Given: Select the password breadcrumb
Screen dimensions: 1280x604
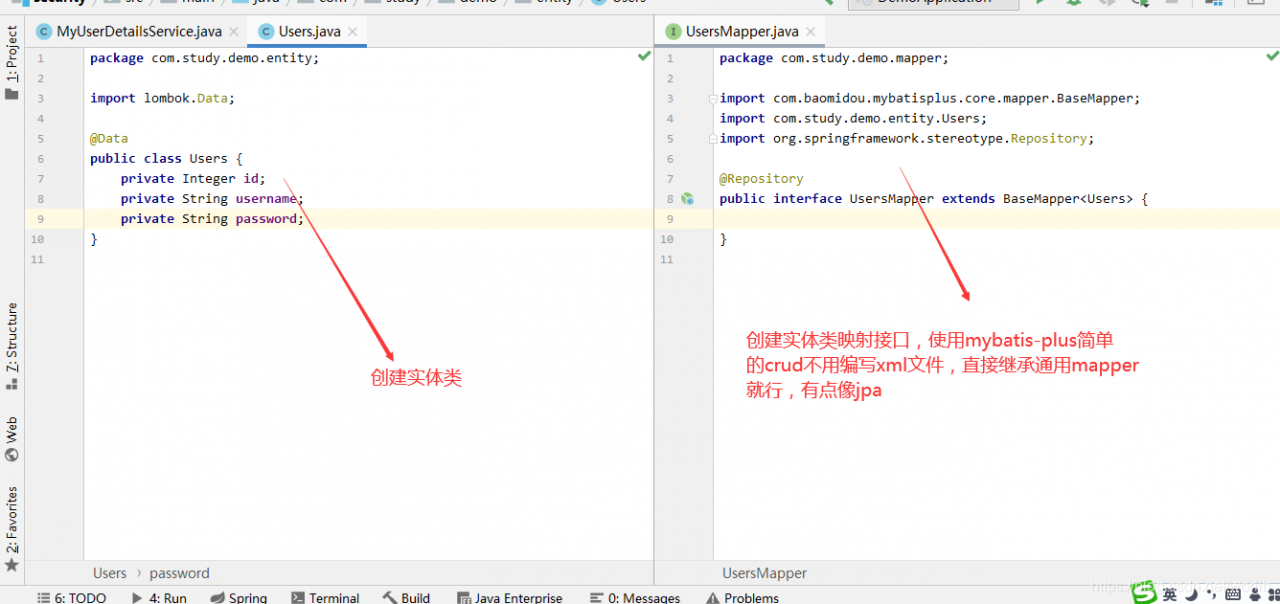Looking at the screenshot, I should pyautogui.click(x=179, y=573).
